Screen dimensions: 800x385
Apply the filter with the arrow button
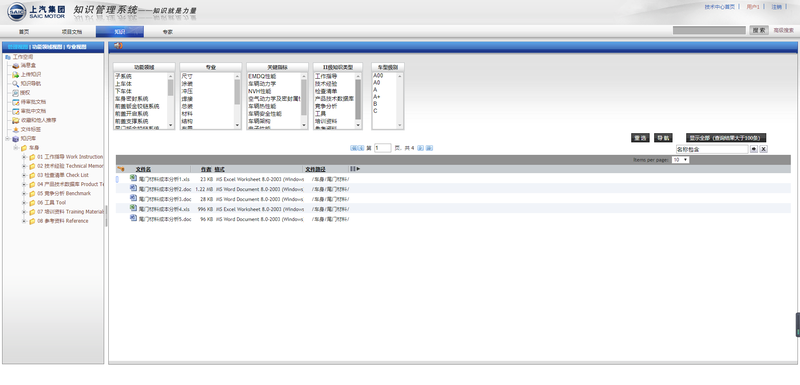(755, 149)
